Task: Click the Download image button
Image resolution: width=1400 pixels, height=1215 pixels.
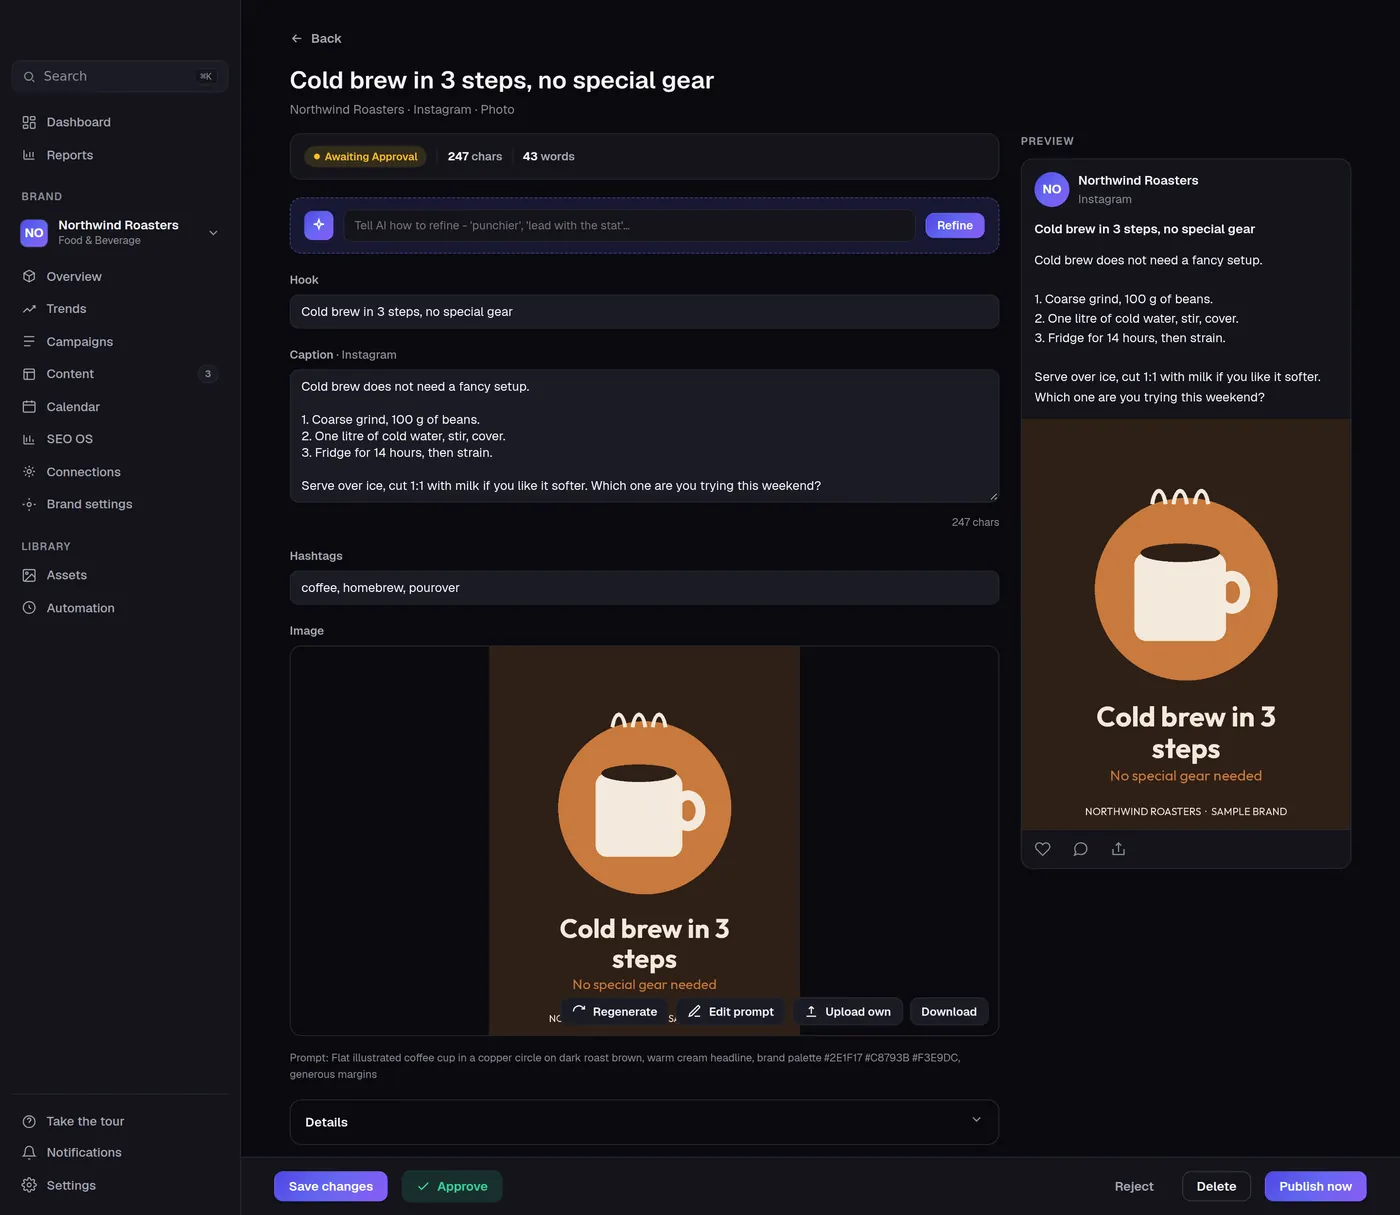Action: pos(949,1012)
